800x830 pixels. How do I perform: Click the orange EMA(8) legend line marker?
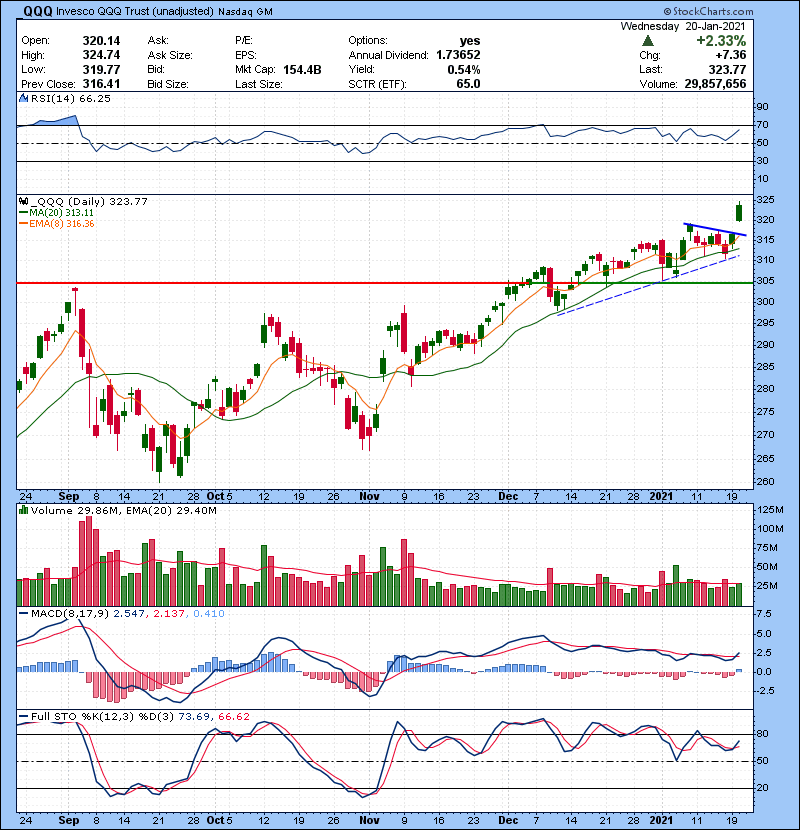pyautogui.click(x=24, y=224)
